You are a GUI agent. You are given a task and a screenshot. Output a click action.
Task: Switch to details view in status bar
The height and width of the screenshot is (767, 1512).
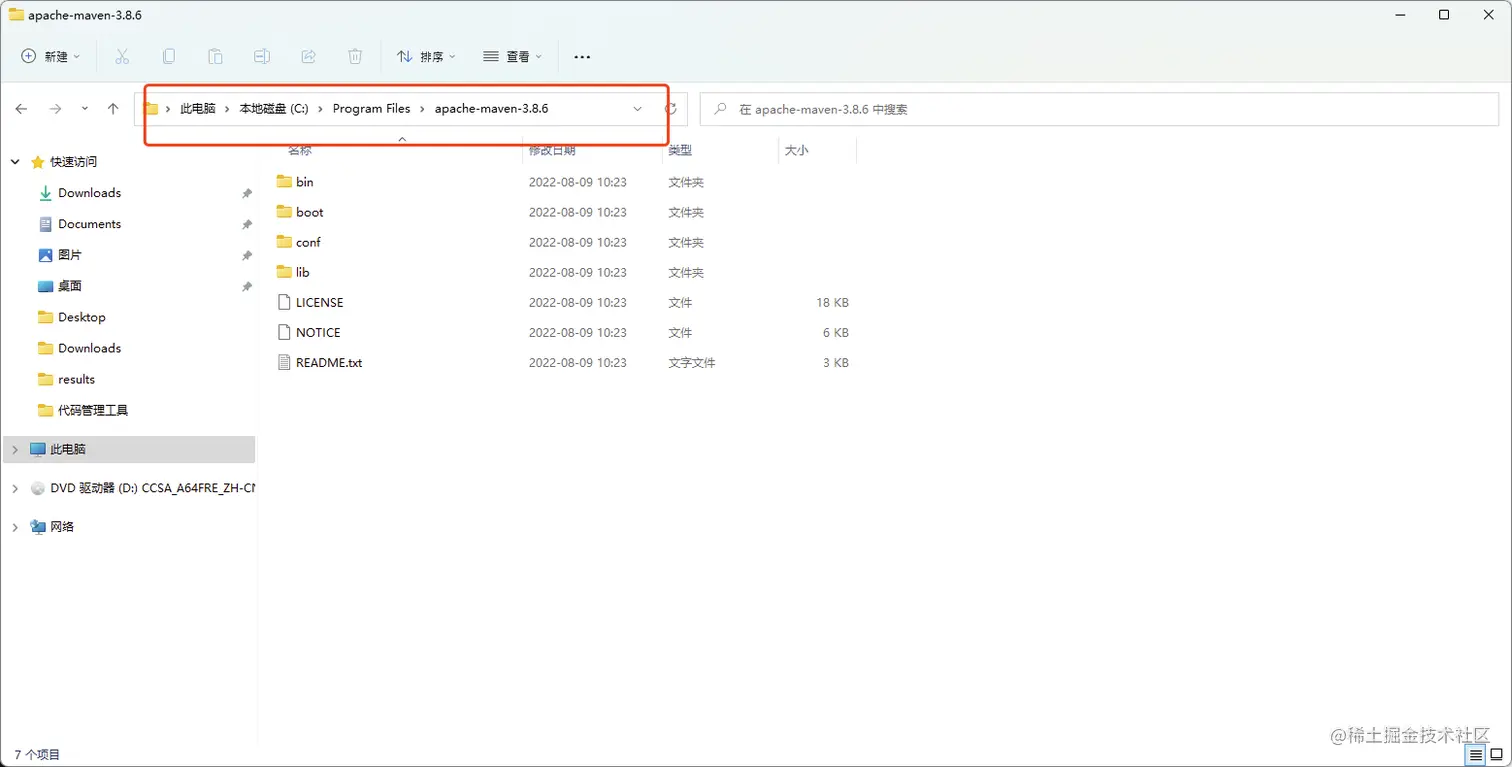click(x=1475, y=755)
